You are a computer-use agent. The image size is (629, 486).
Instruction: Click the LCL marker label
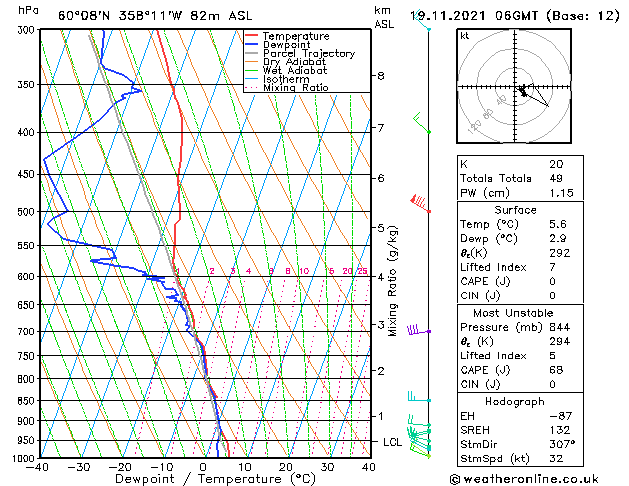392,442
